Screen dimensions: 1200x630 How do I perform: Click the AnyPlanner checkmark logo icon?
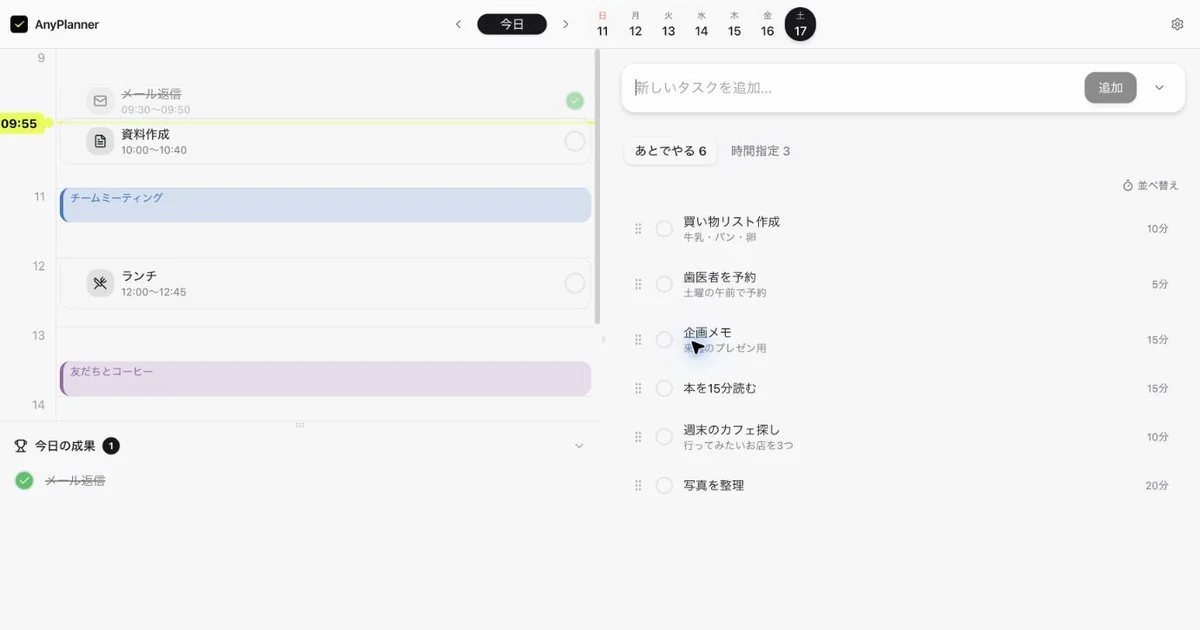click(19, 24)
